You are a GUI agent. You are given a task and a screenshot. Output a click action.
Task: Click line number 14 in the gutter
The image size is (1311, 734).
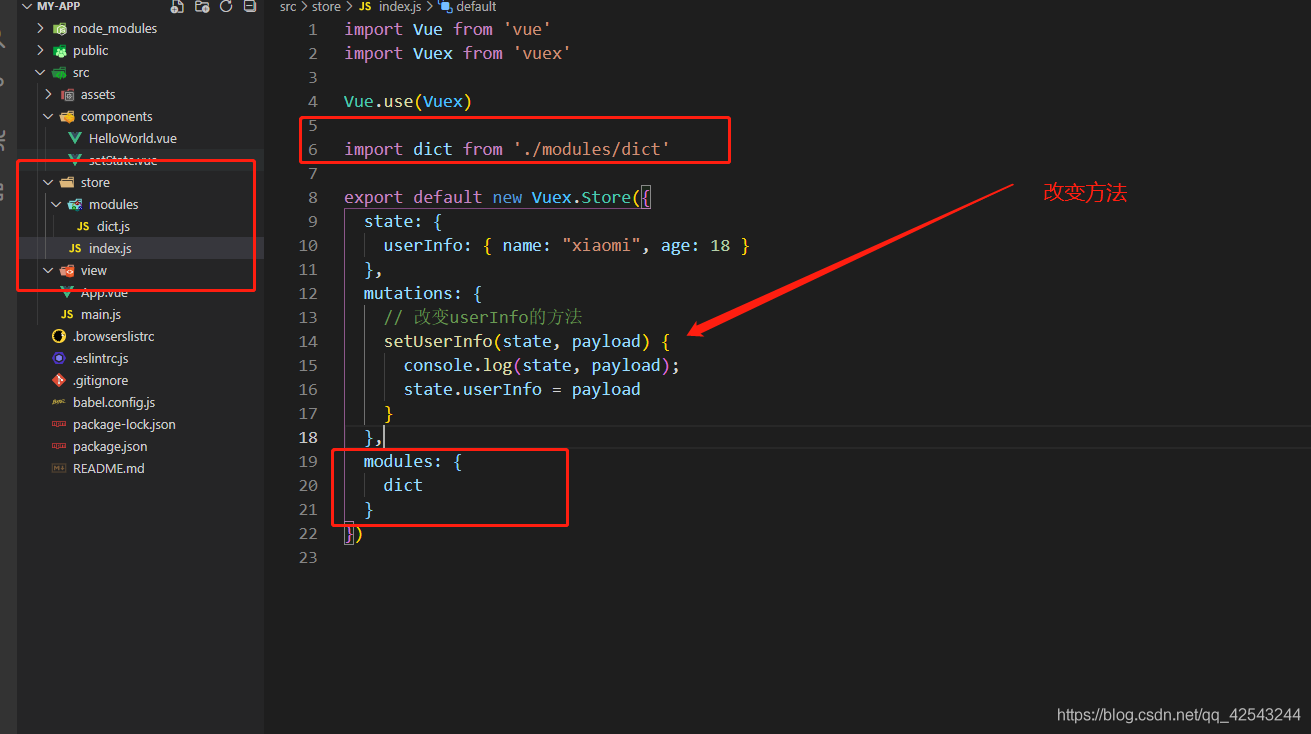[308, 341]
